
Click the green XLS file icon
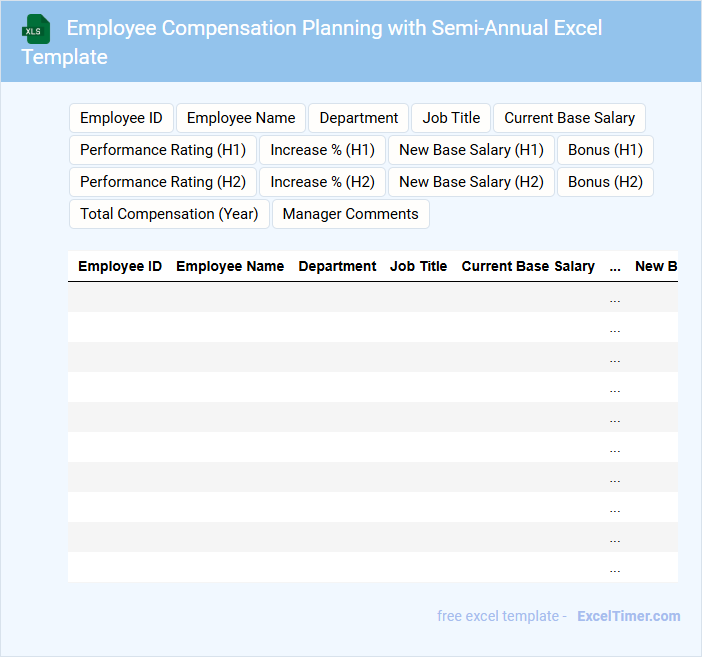click(36, 29)
